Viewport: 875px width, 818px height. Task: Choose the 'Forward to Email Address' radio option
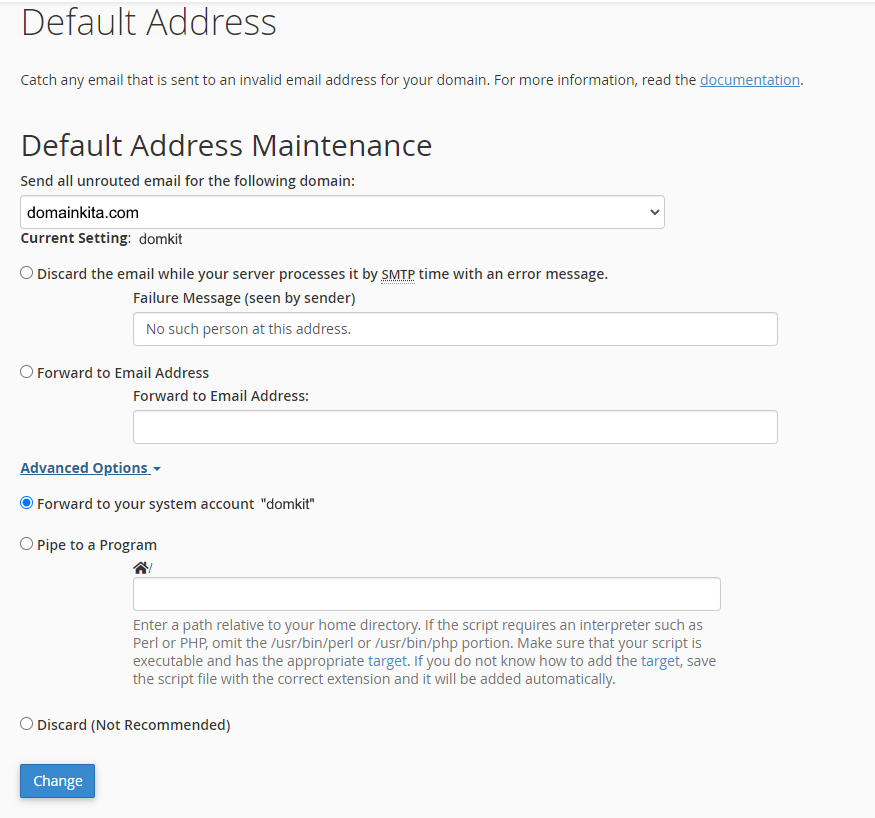27,372
